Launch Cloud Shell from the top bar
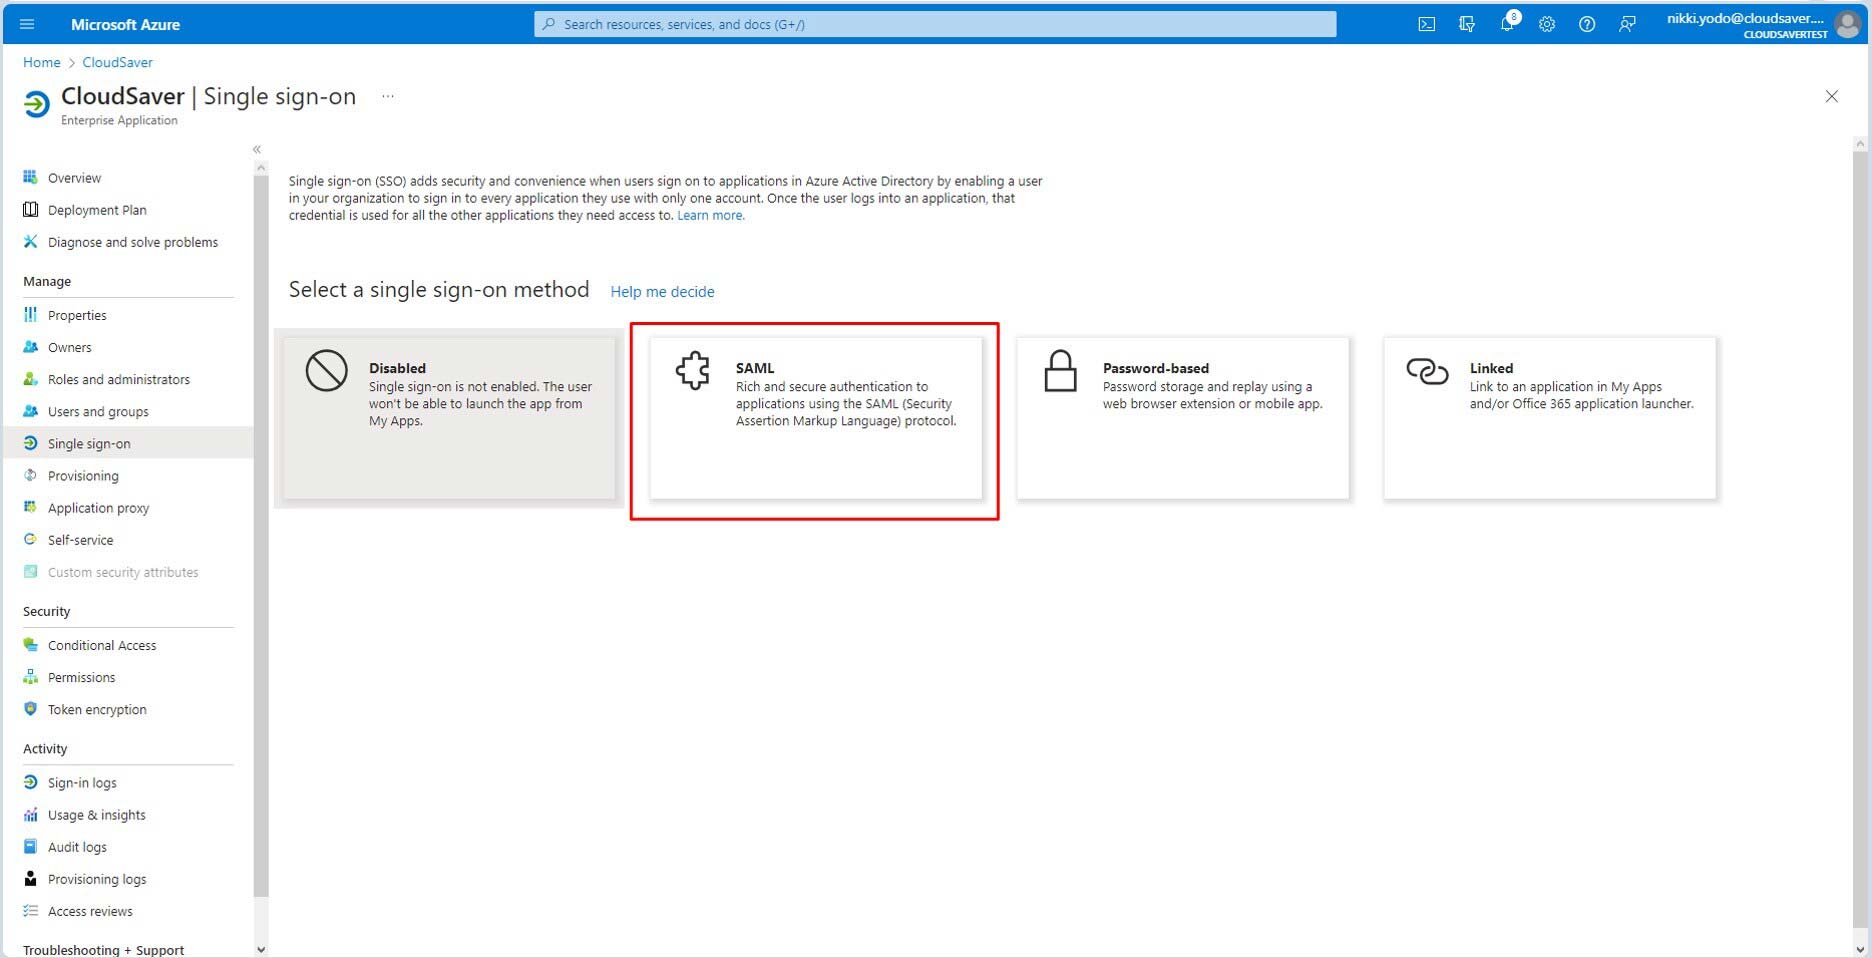This screenshot has width=1872, height=958. (1427, 24)
